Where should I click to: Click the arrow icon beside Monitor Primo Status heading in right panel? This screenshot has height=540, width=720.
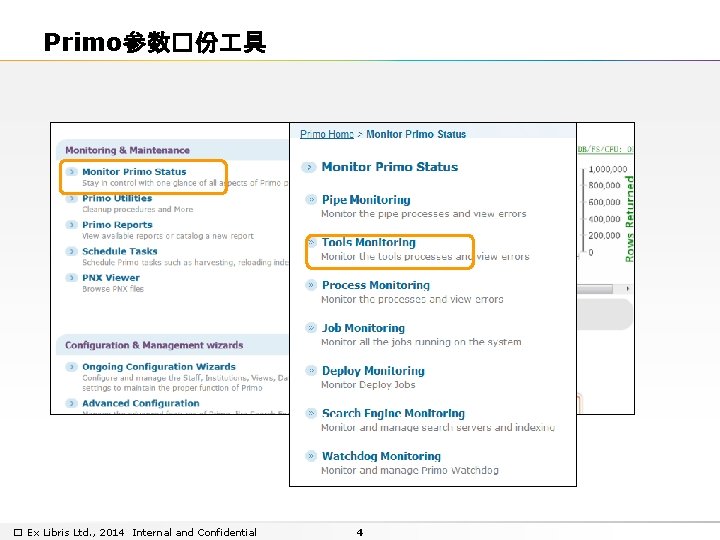[x=309, y=167]
